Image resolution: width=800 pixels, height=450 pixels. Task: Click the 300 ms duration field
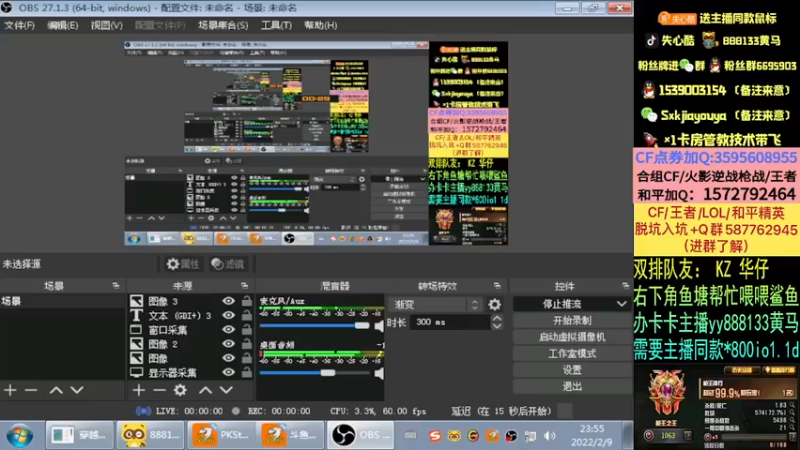[449, 322]
